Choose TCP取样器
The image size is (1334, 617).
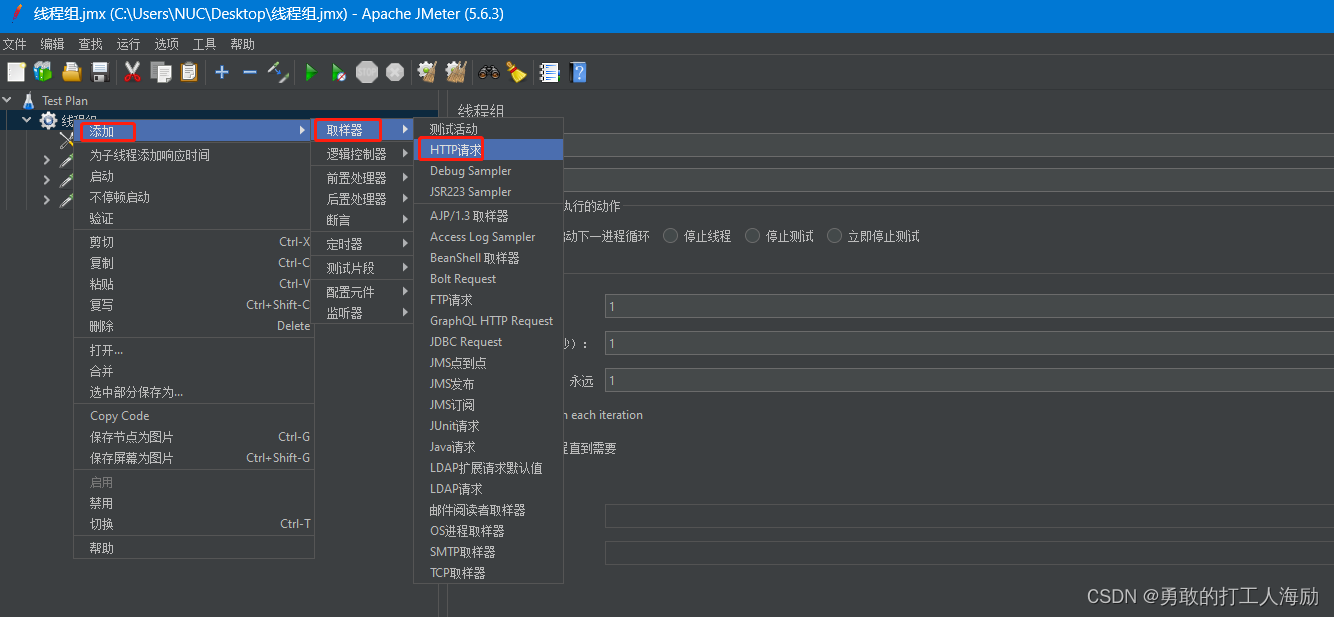(x=489, y=573)
